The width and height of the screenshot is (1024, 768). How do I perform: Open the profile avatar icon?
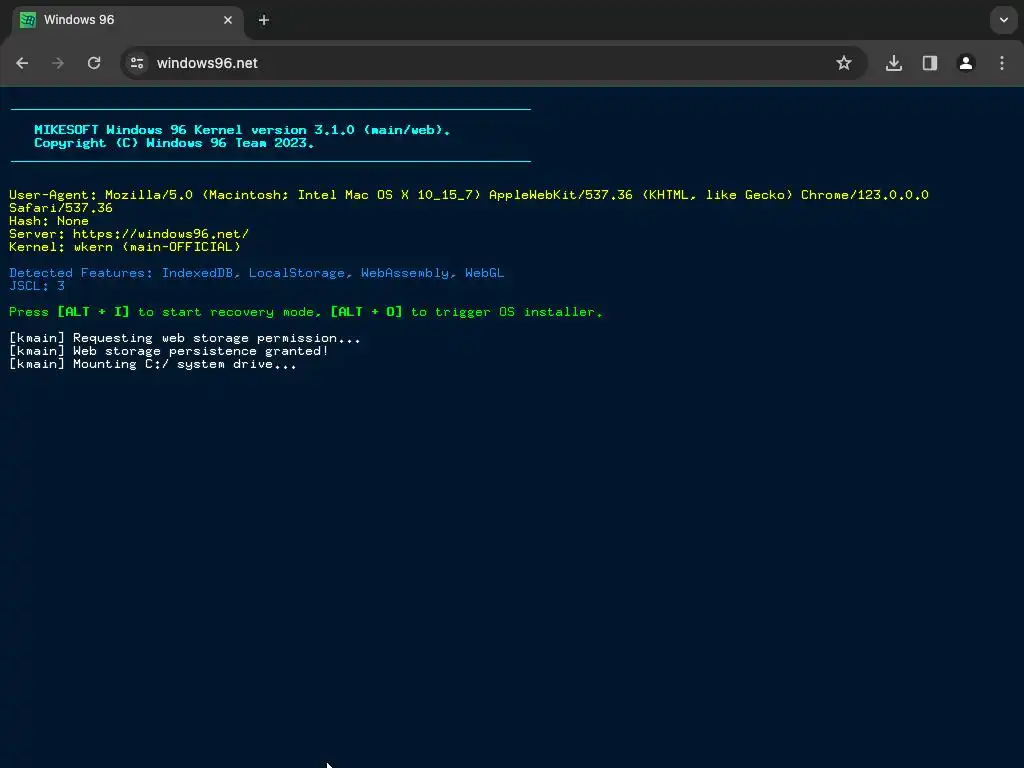tap(966, 63)
